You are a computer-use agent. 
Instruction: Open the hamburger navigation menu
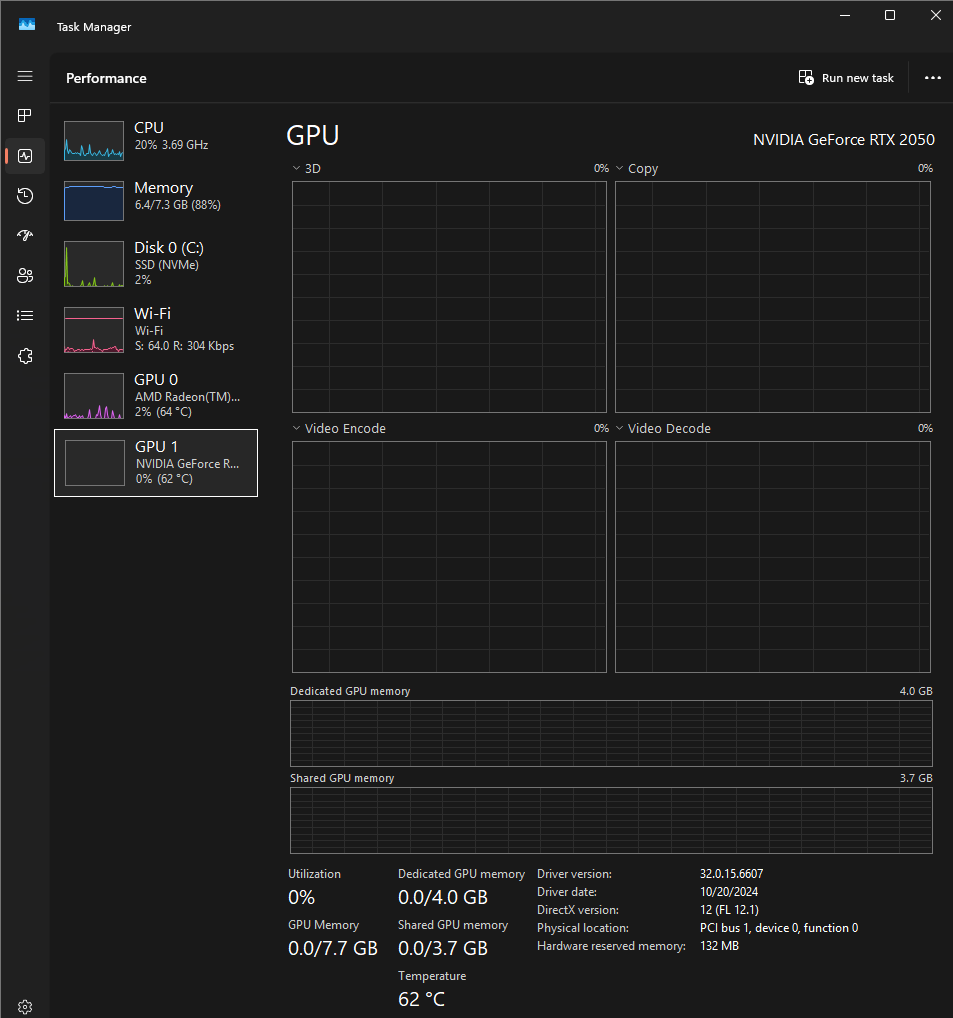point(25,77)
